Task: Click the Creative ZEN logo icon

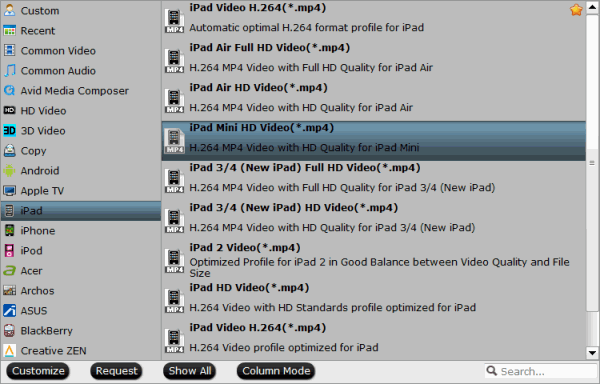Action: (9, 351)
